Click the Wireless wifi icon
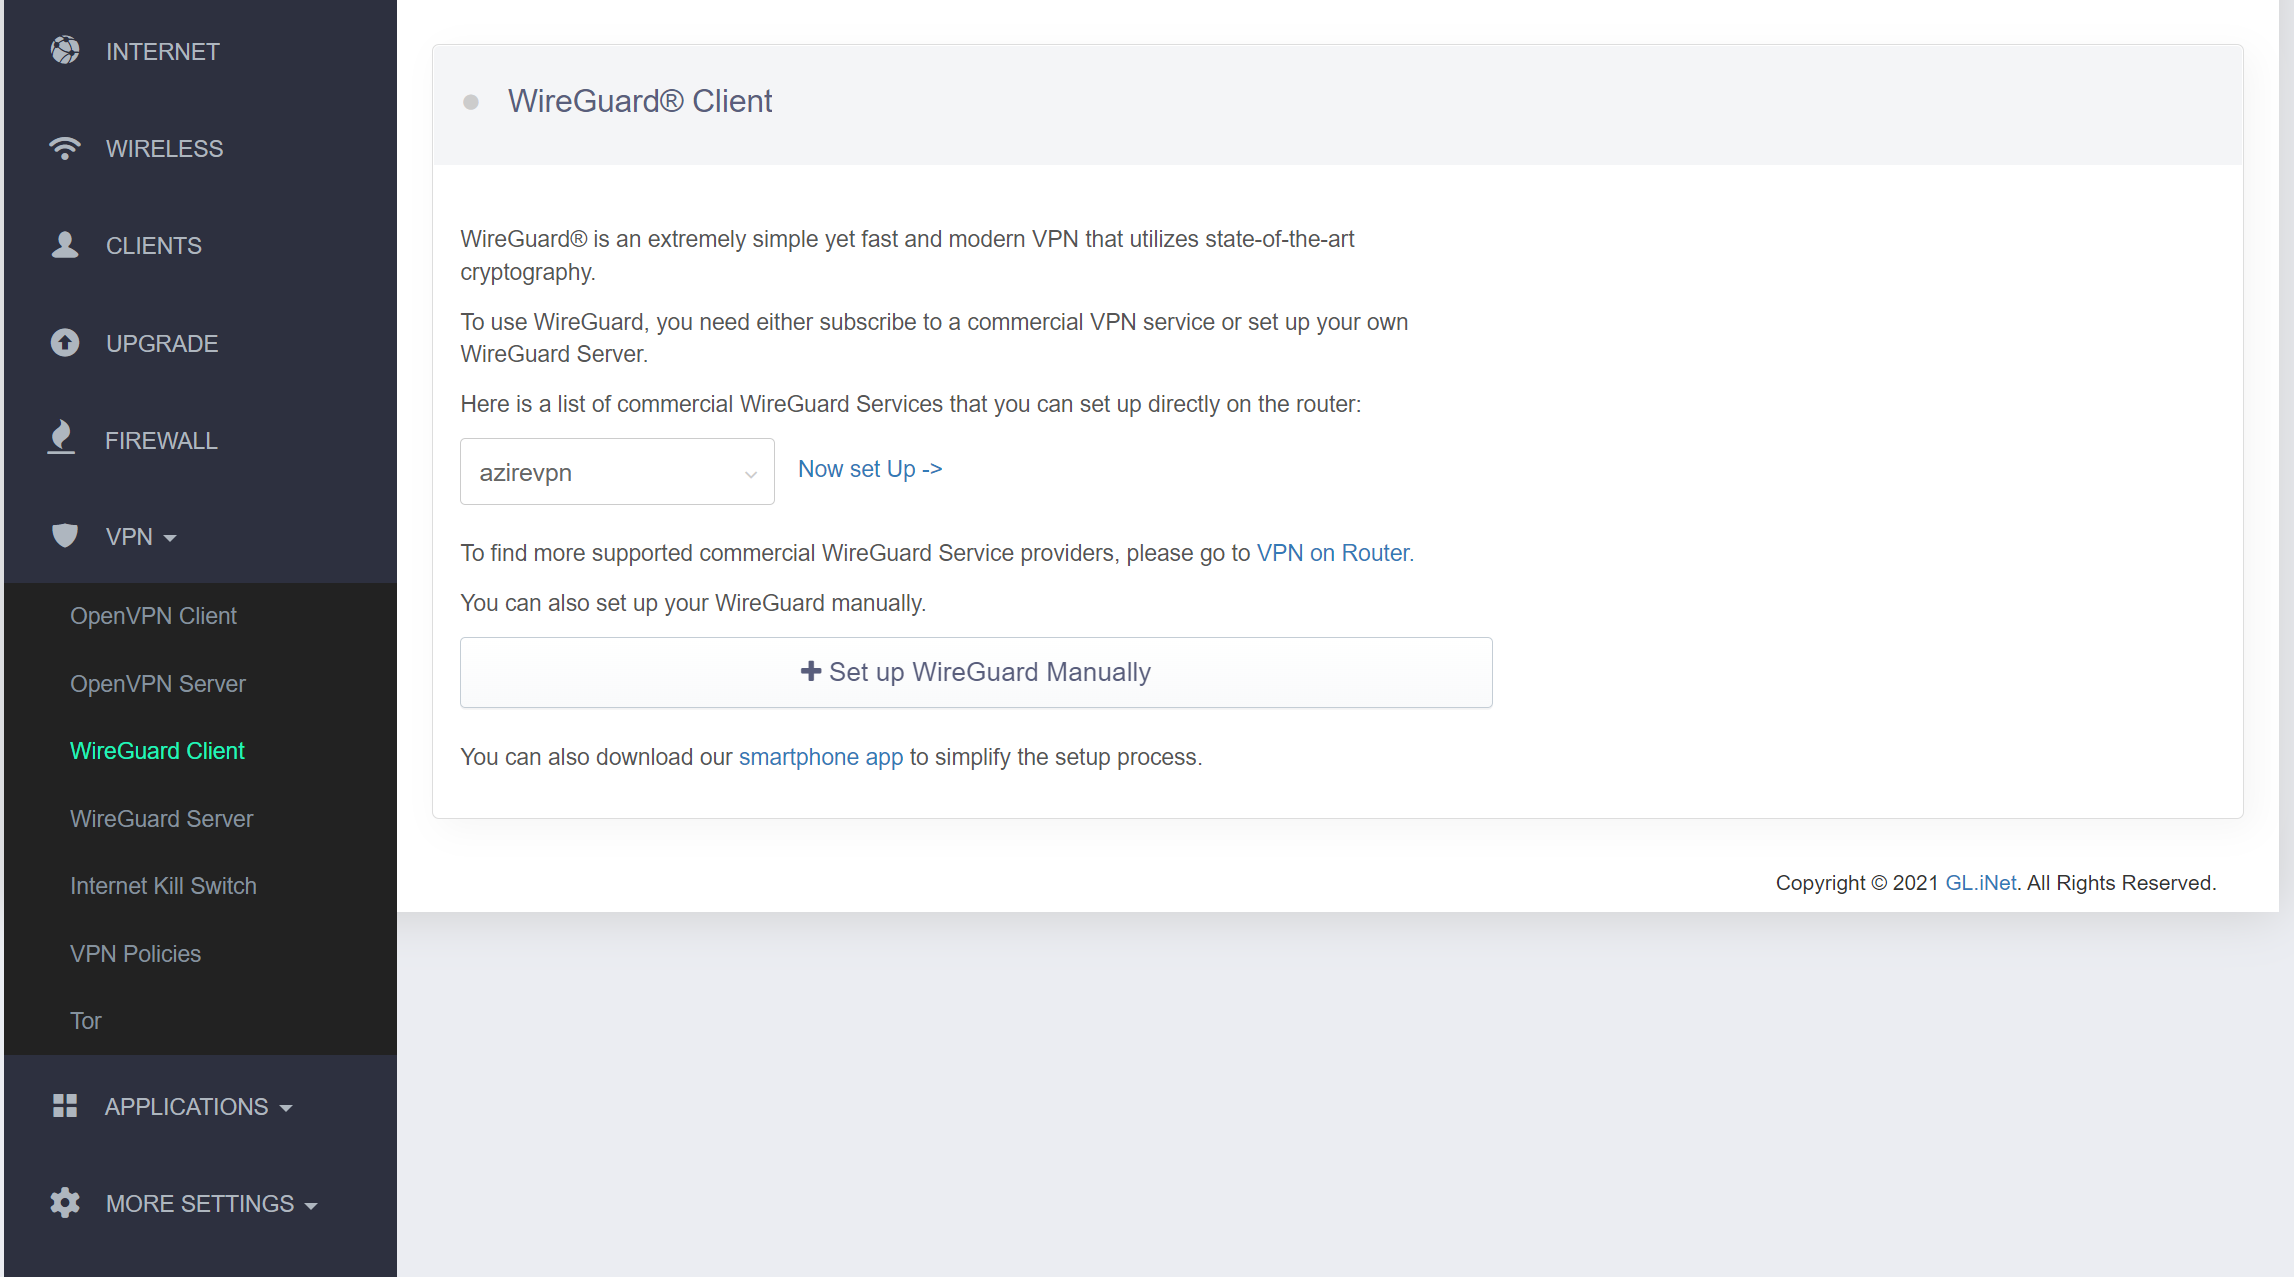The width and height of the screenshot is (2294, 1277). pos(65,148)
